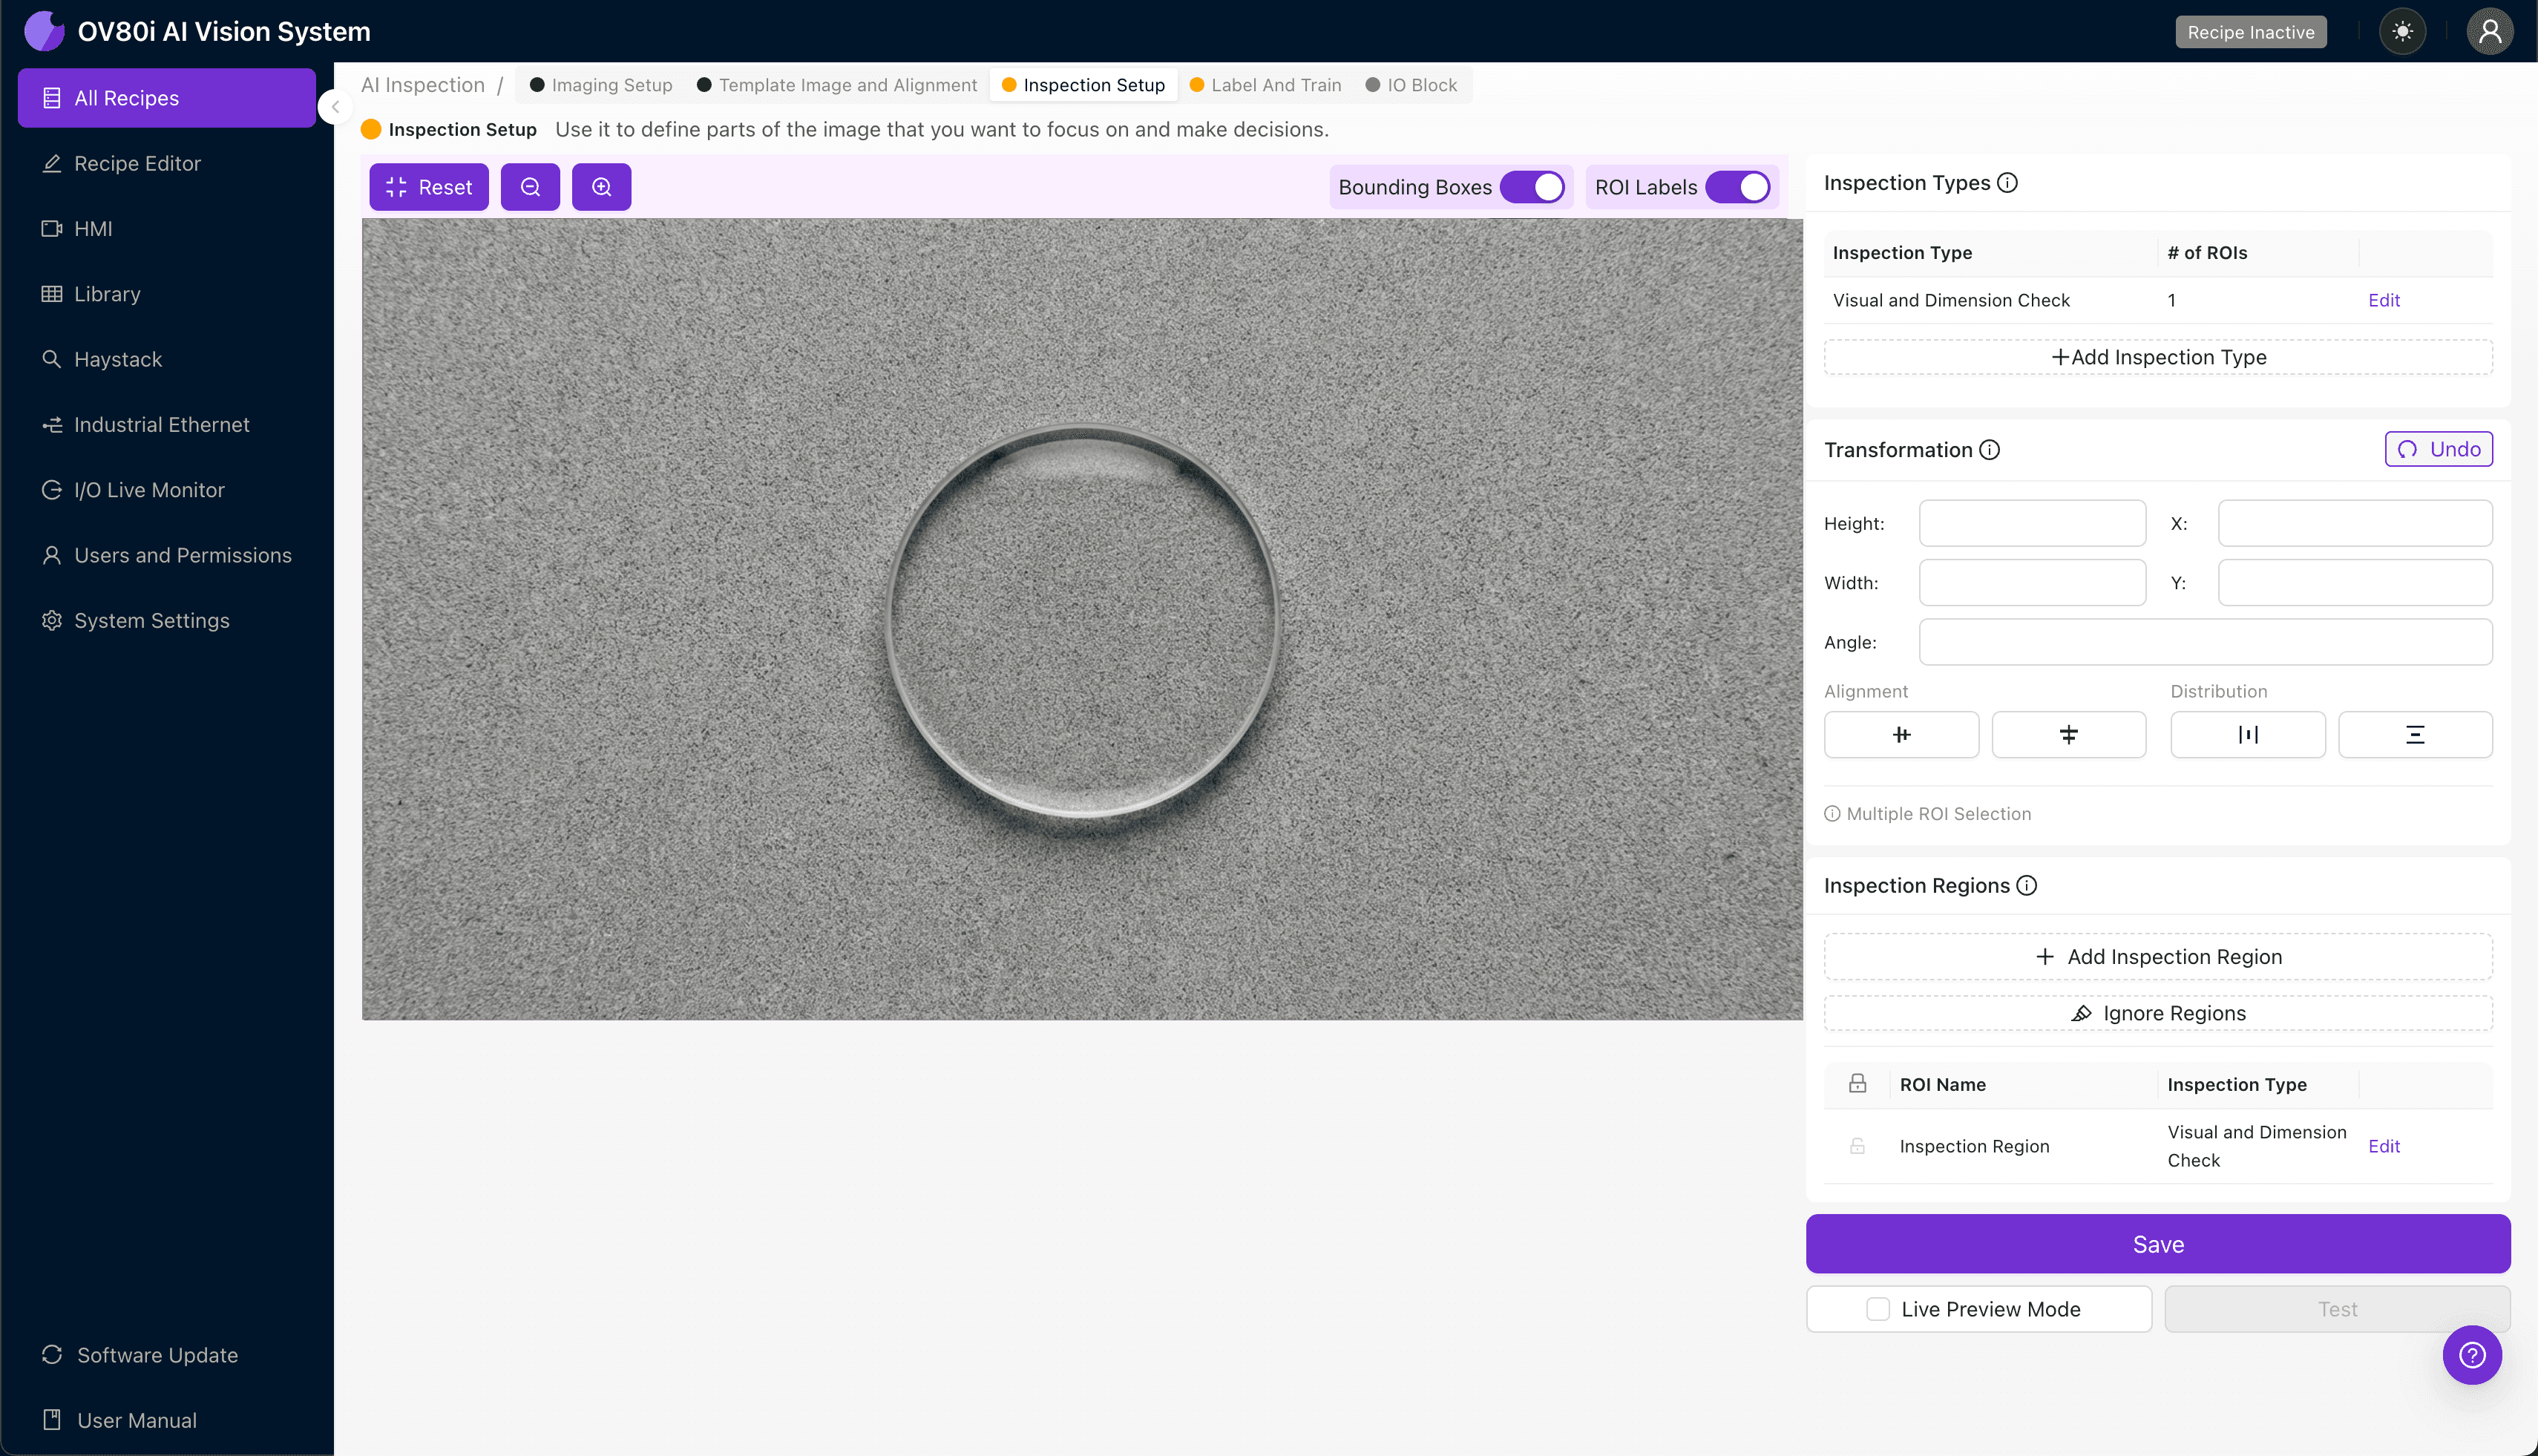Disable the Bounding Boxes toggle
2538x1456 pixels.
click(1533, 186)
